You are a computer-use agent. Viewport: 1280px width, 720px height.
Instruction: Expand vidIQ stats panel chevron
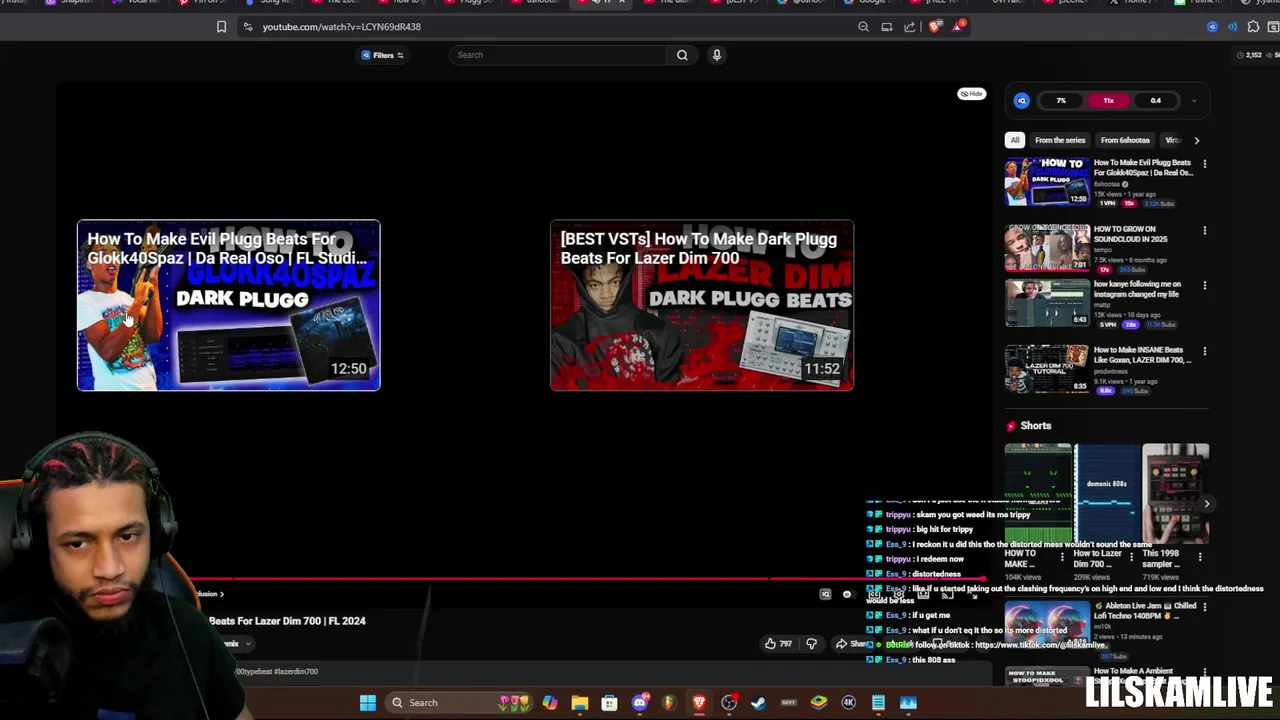coord(1193,101)
